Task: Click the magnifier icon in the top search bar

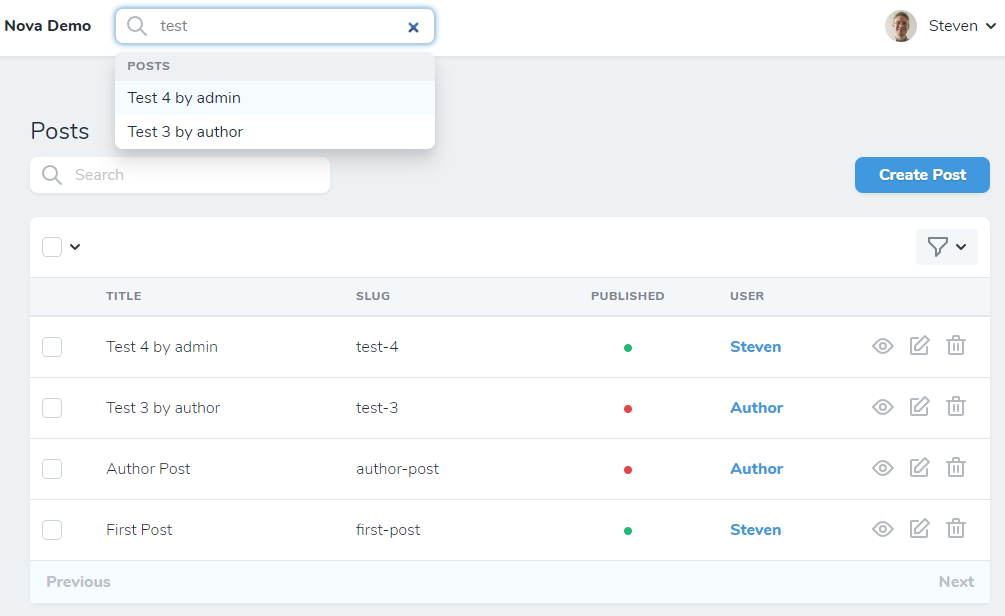Action: click(x=136, y=26)
